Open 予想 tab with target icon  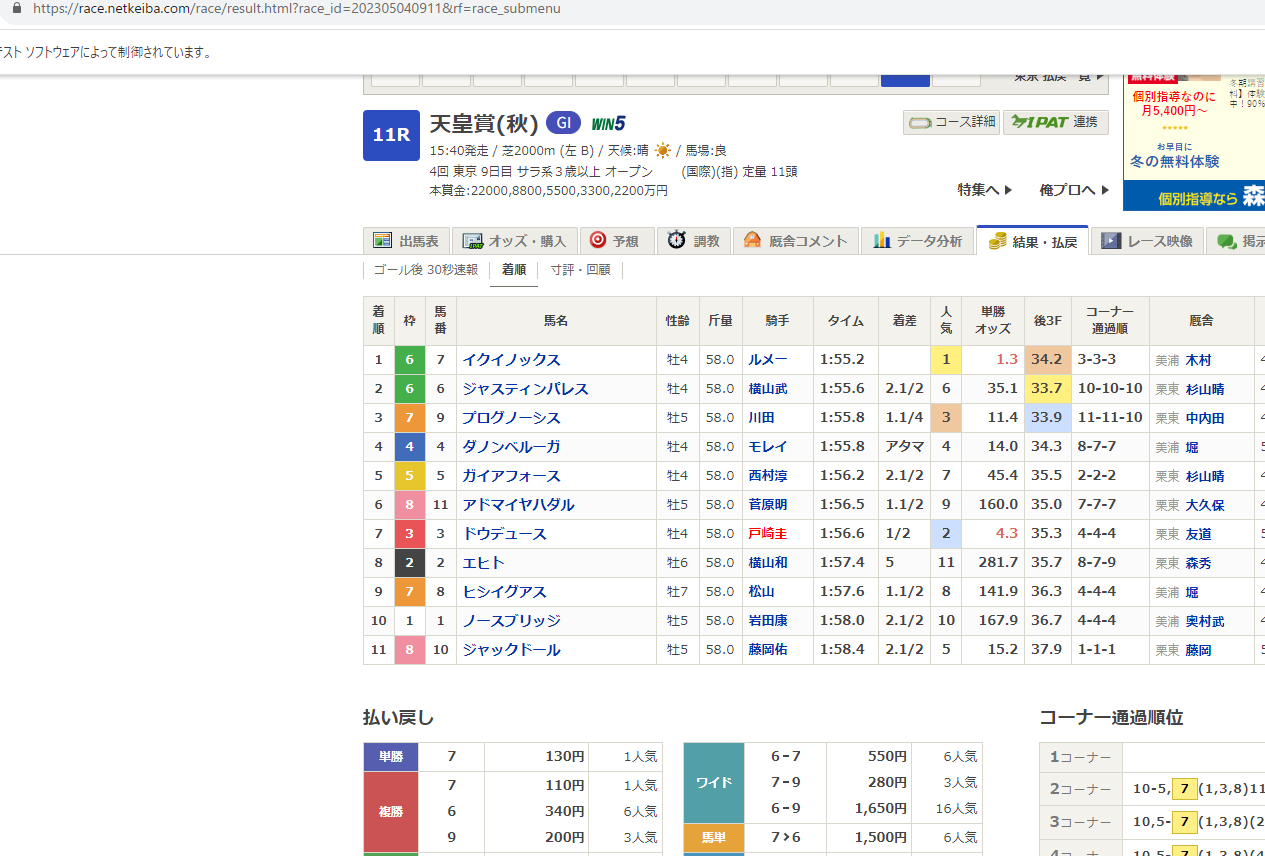pos(615,241)
